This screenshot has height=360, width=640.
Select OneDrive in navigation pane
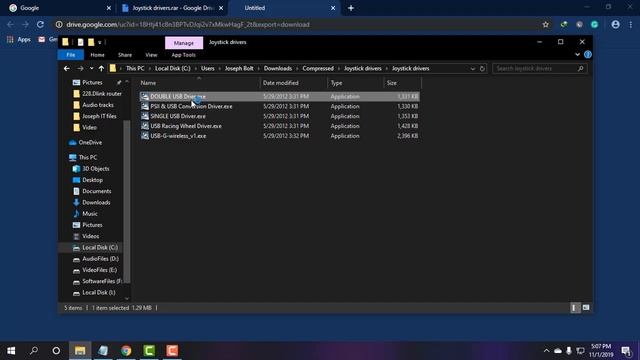tap(90, 142)
